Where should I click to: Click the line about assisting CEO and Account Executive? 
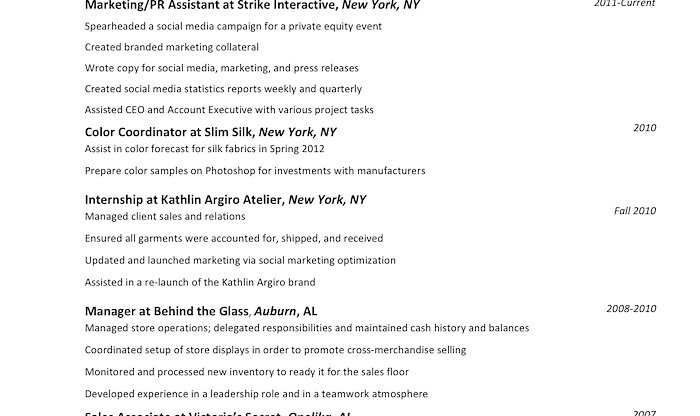[x=229, y=110]
